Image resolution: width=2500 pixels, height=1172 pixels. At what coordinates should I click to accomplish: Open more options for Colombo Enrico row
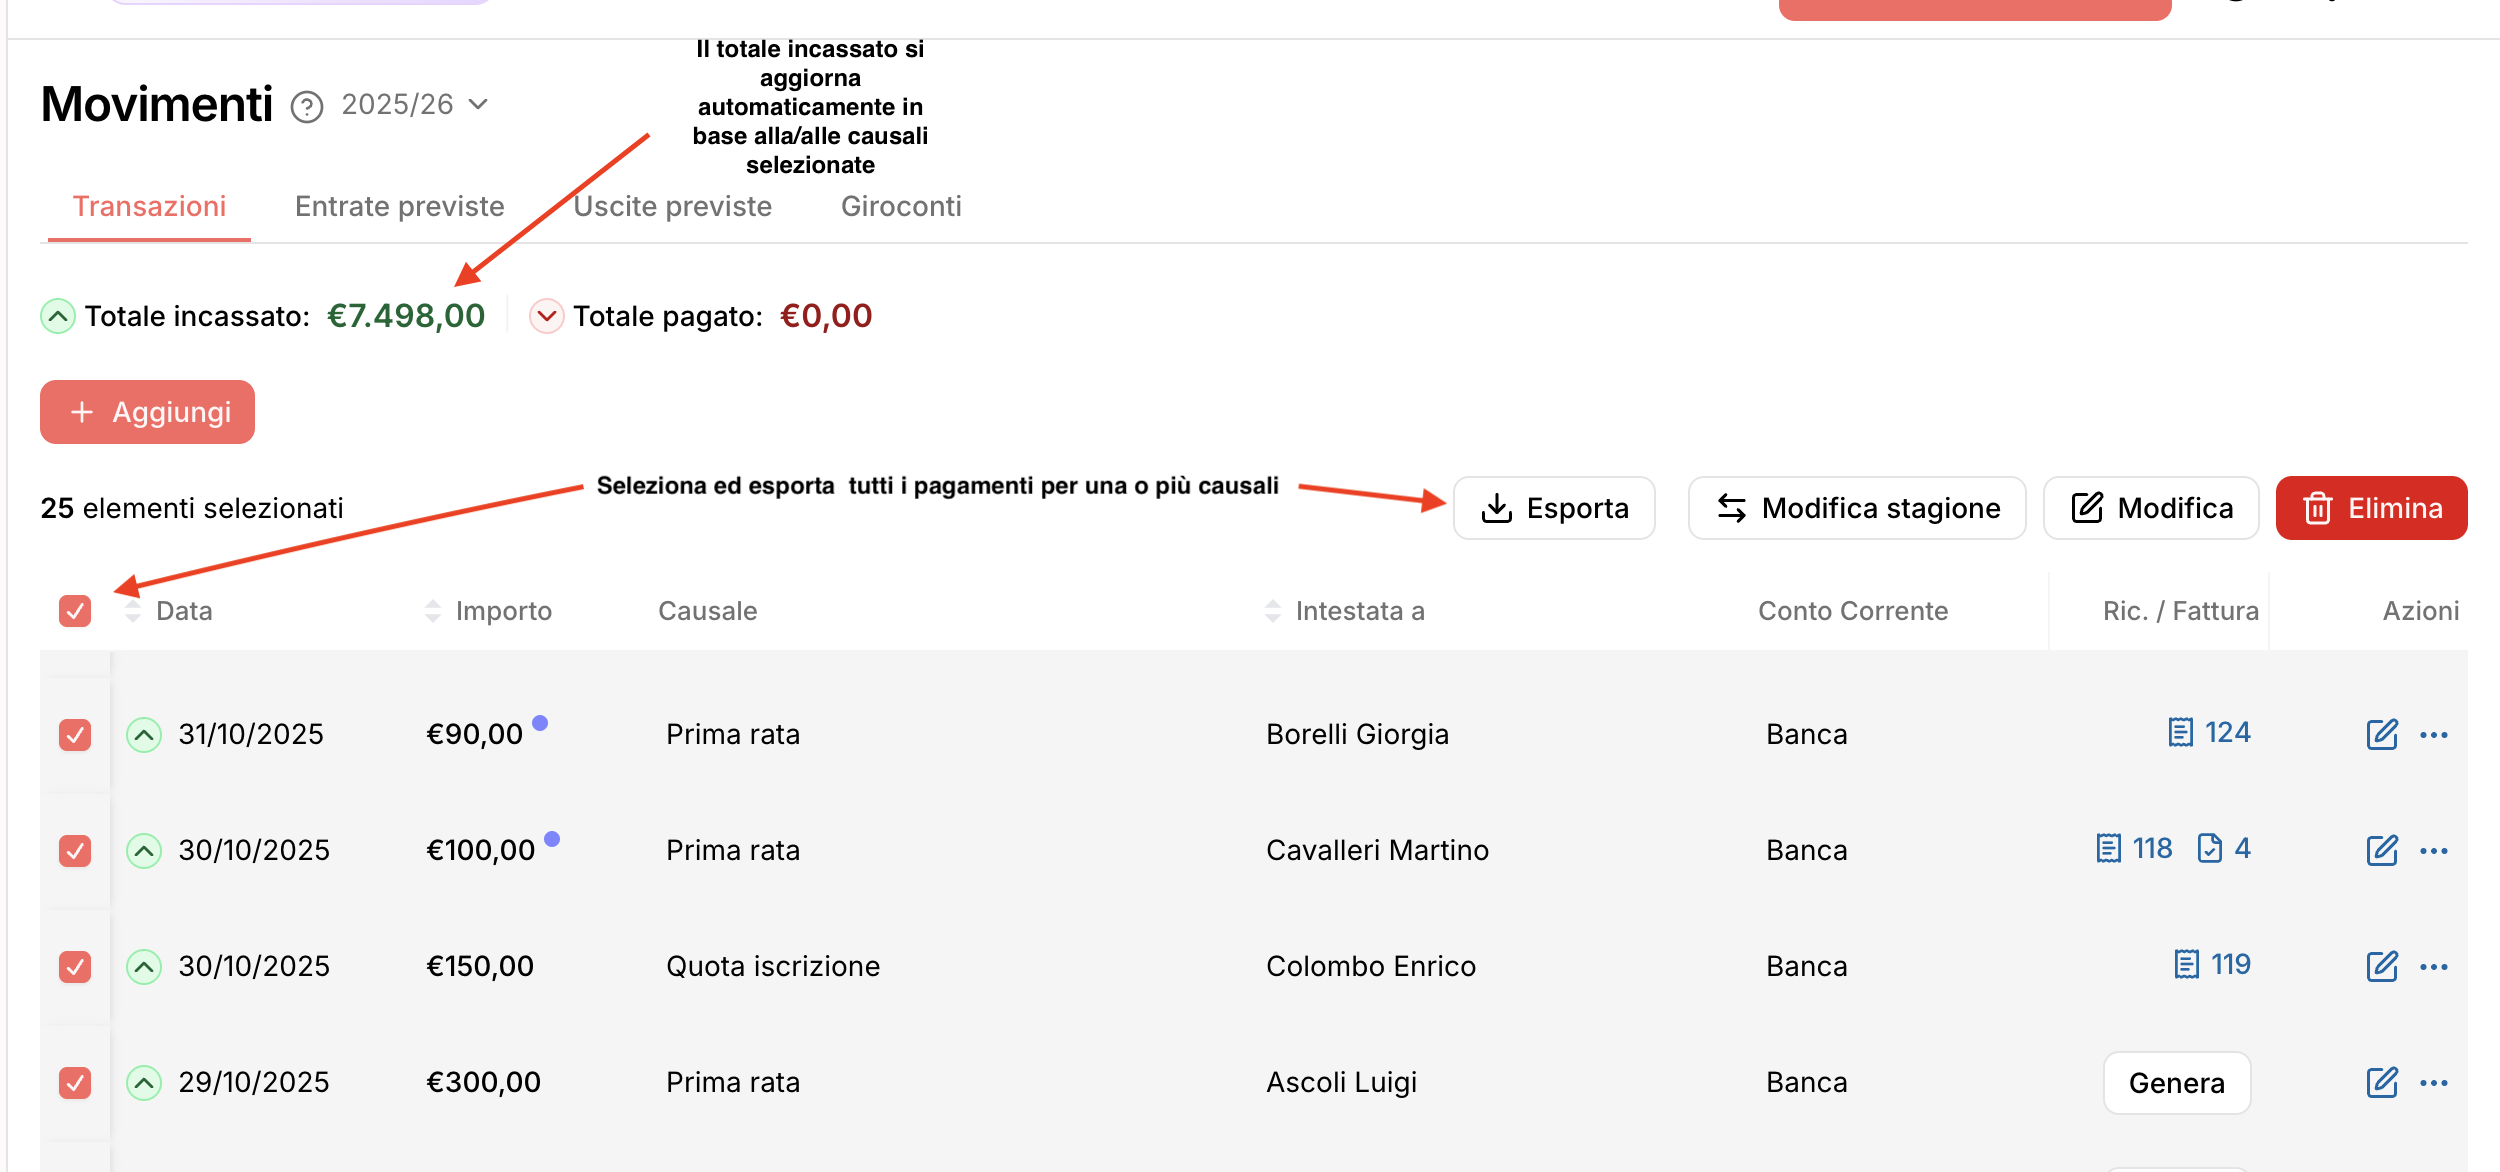coord(2433,967)
